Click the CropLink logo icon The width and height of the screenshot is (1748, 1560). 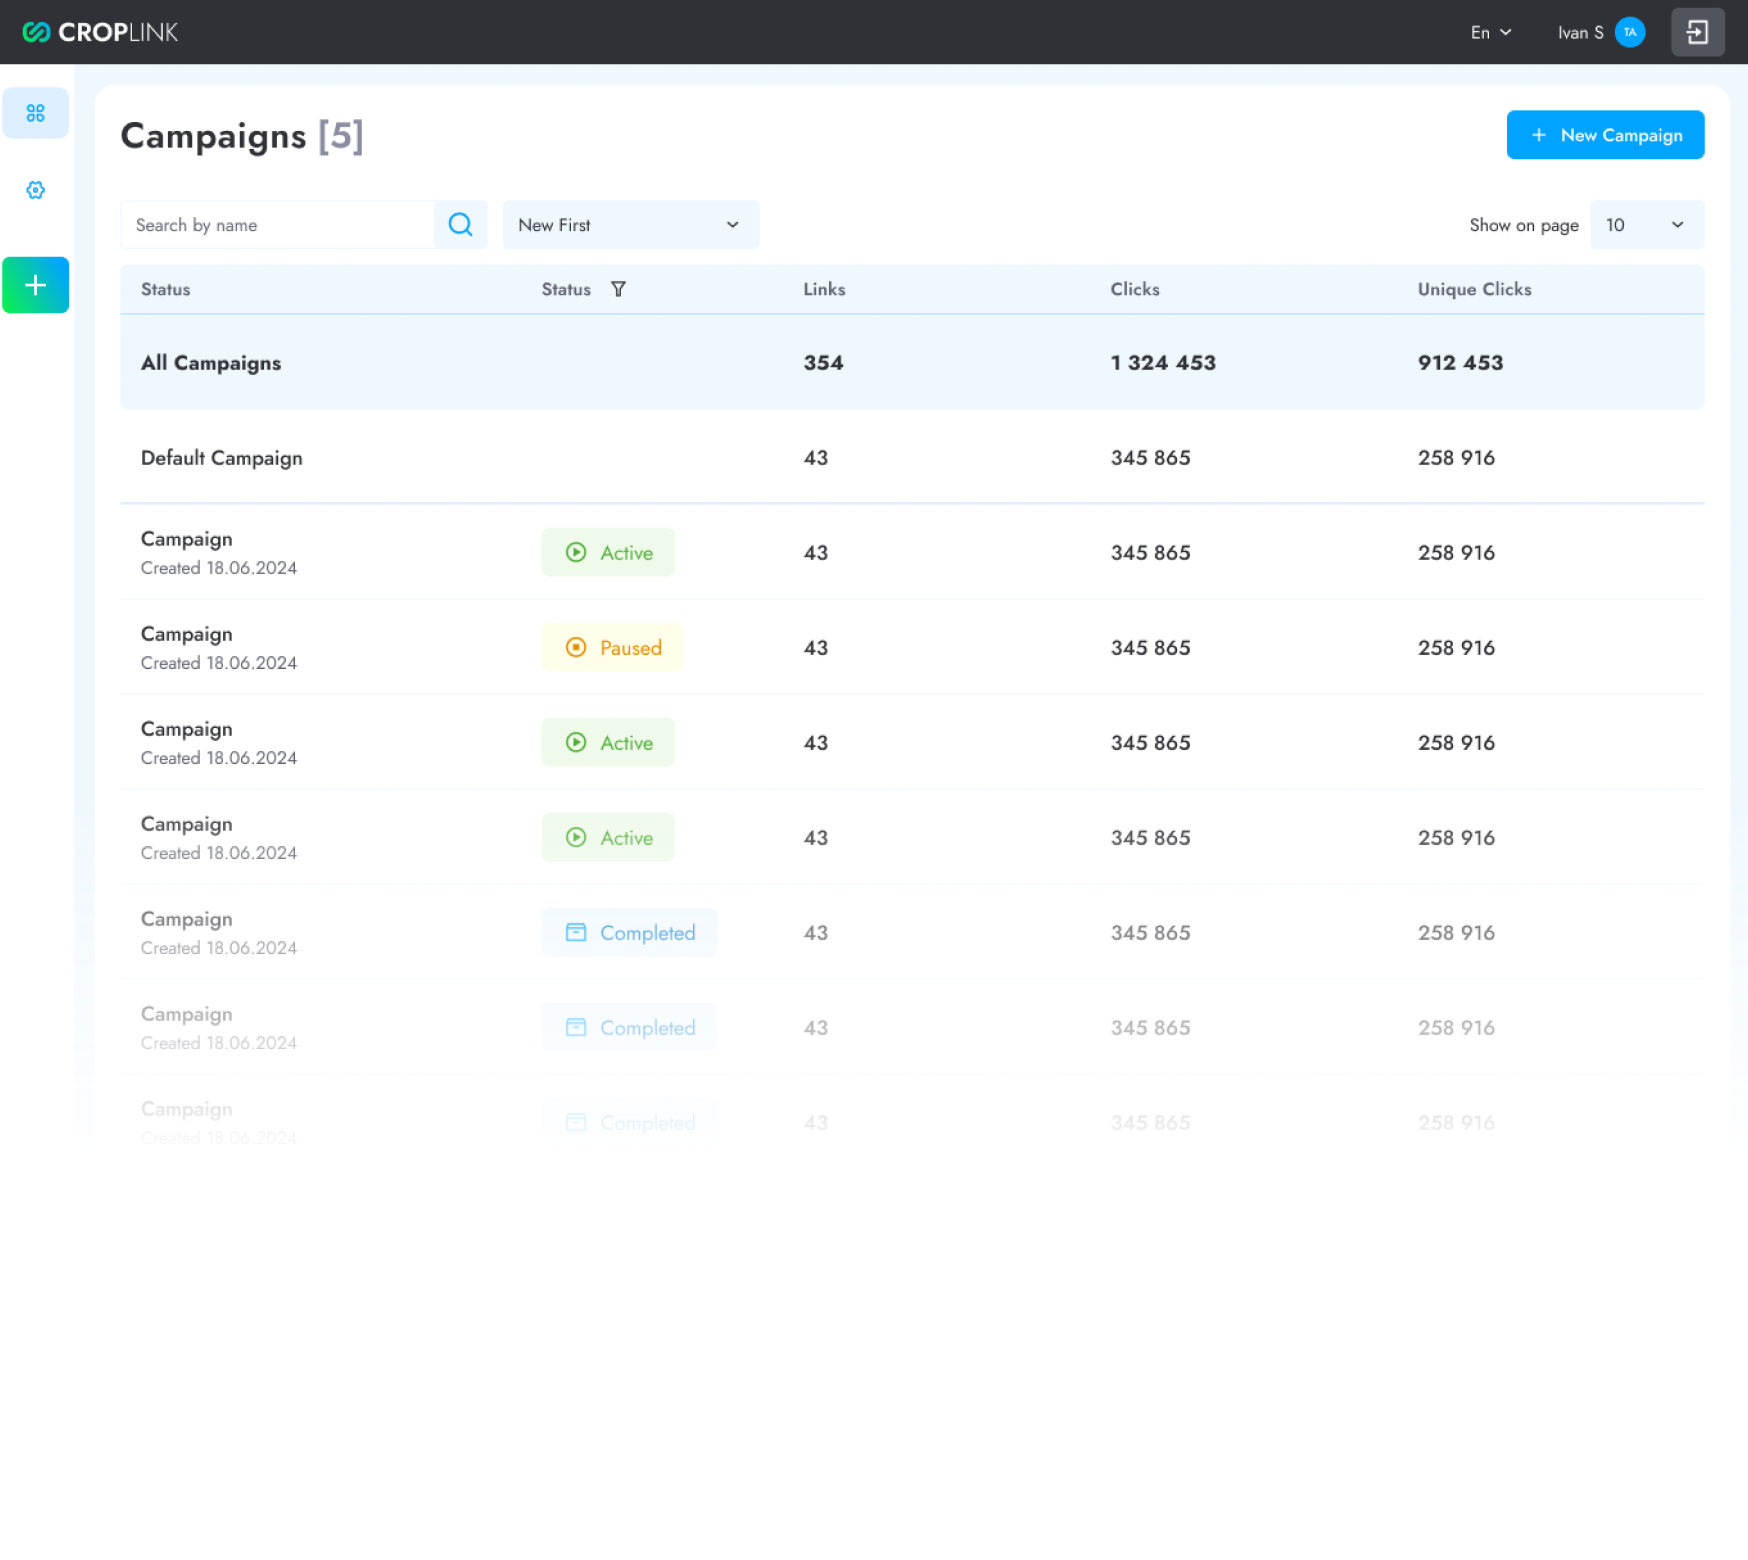pos(36,32)
